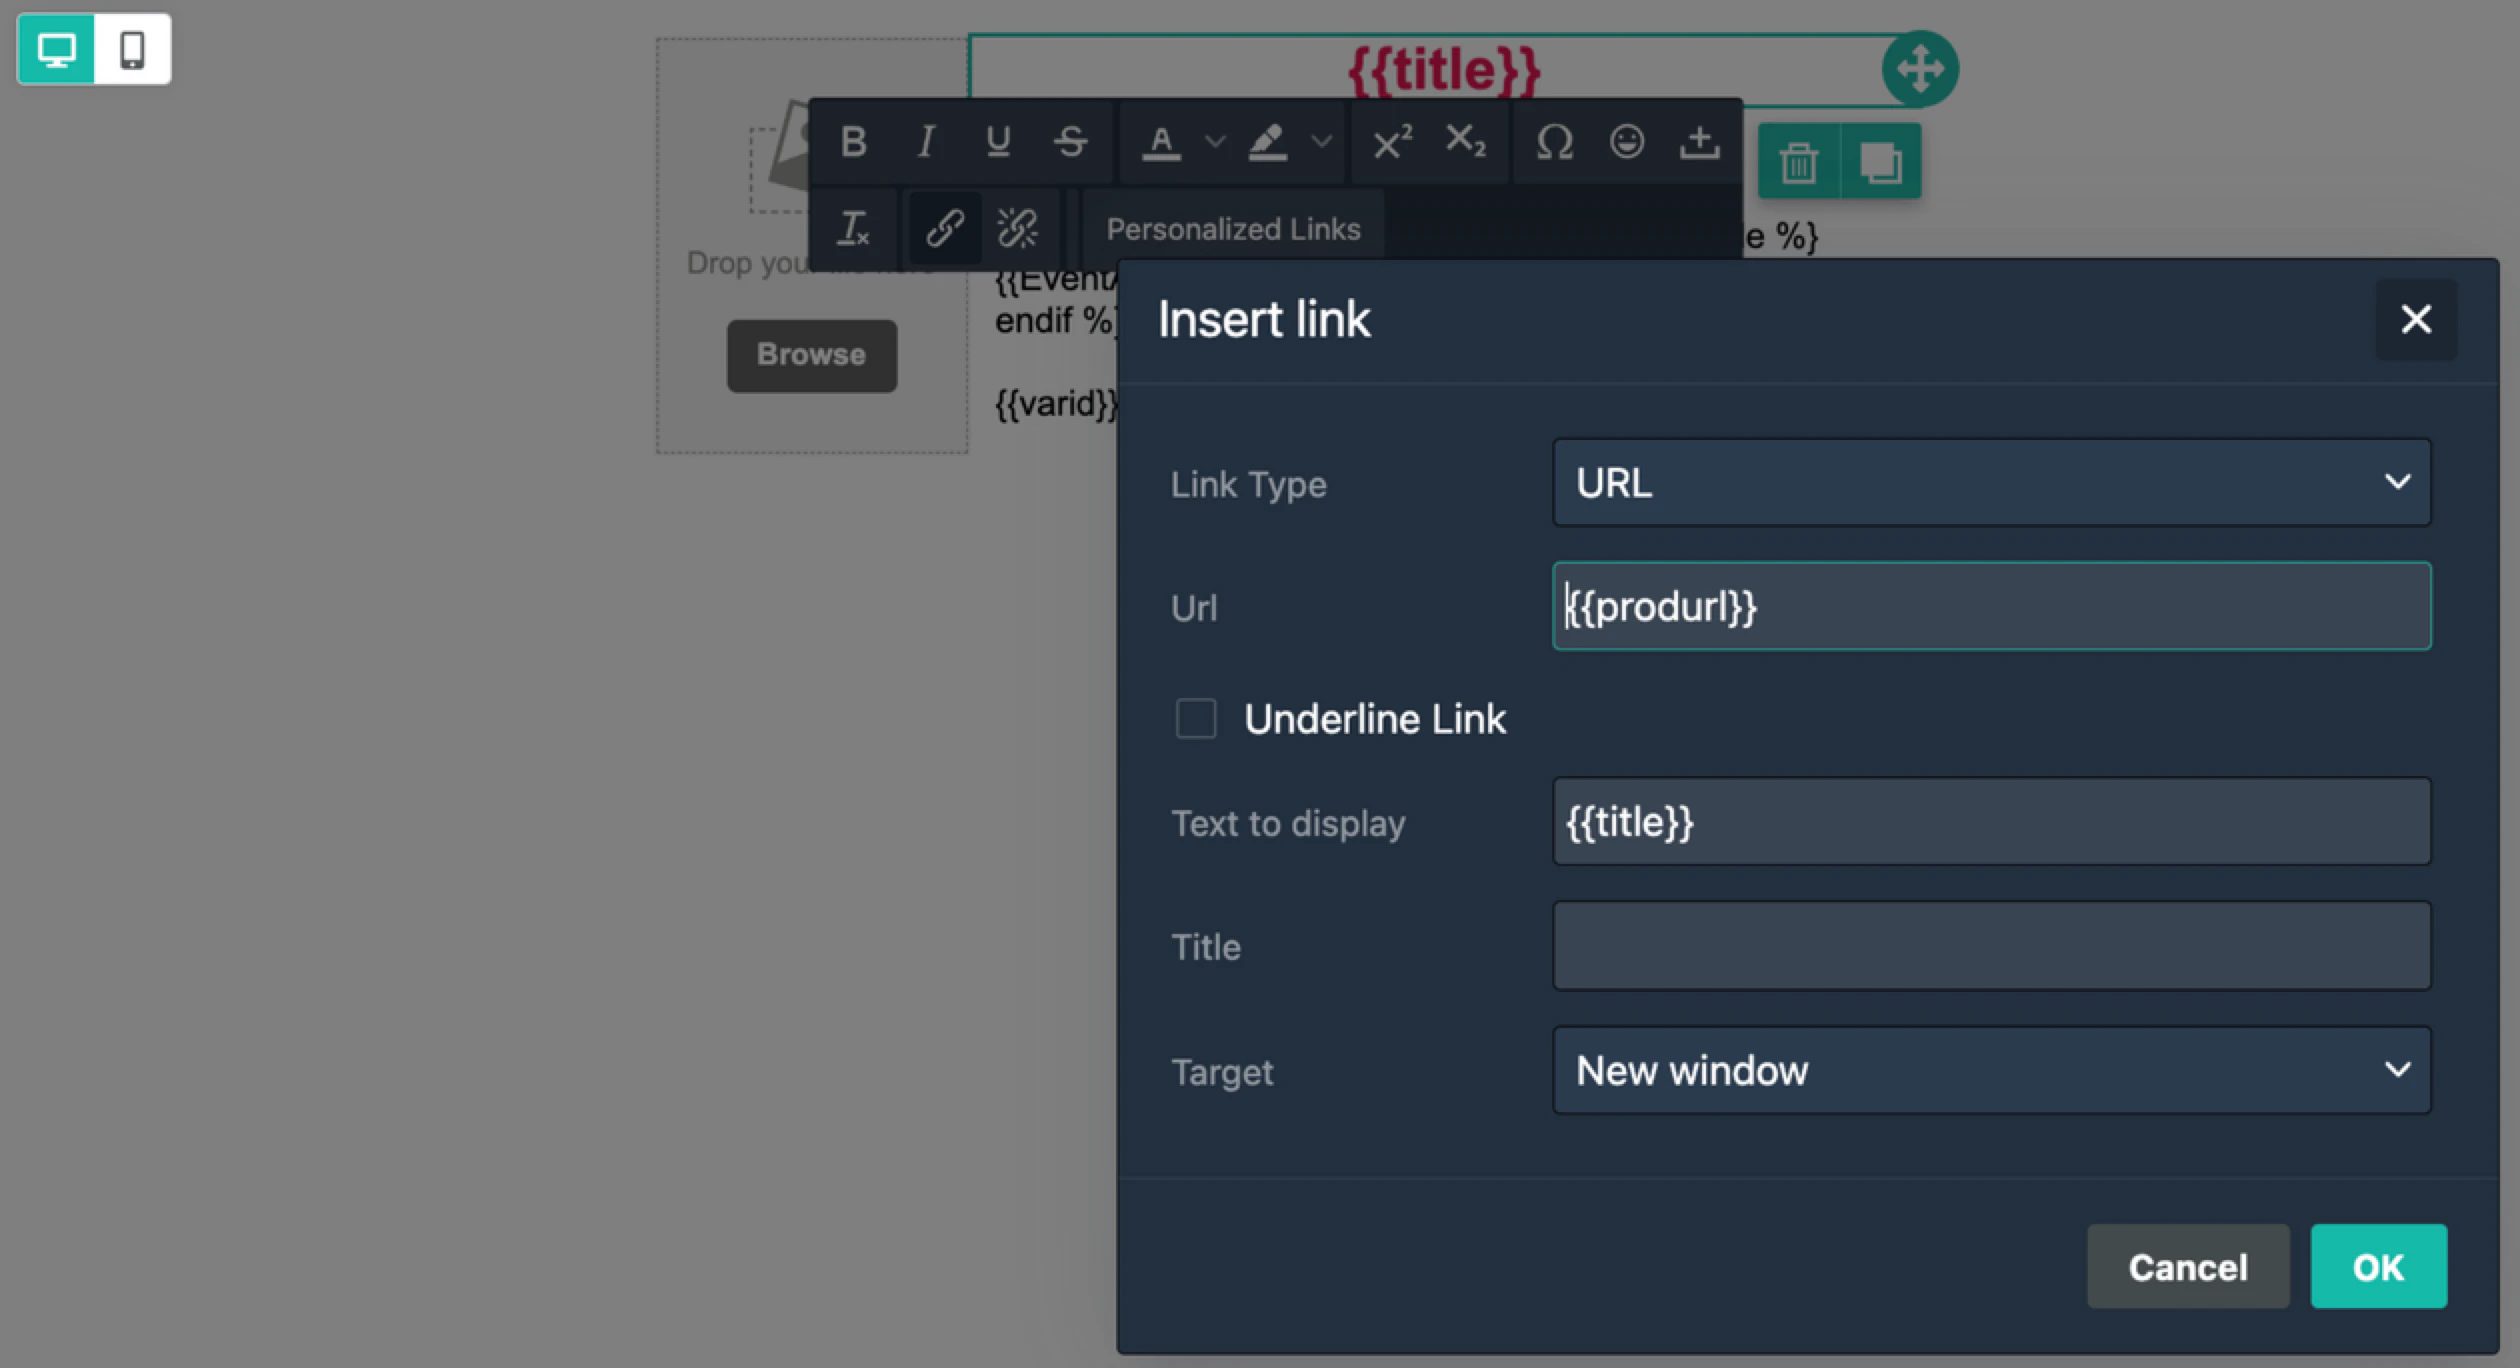Image resolution: width=2520 pixels, height=1368 pixels.
Task: Open the Personalized Links menu
Action: [1233, 229]
